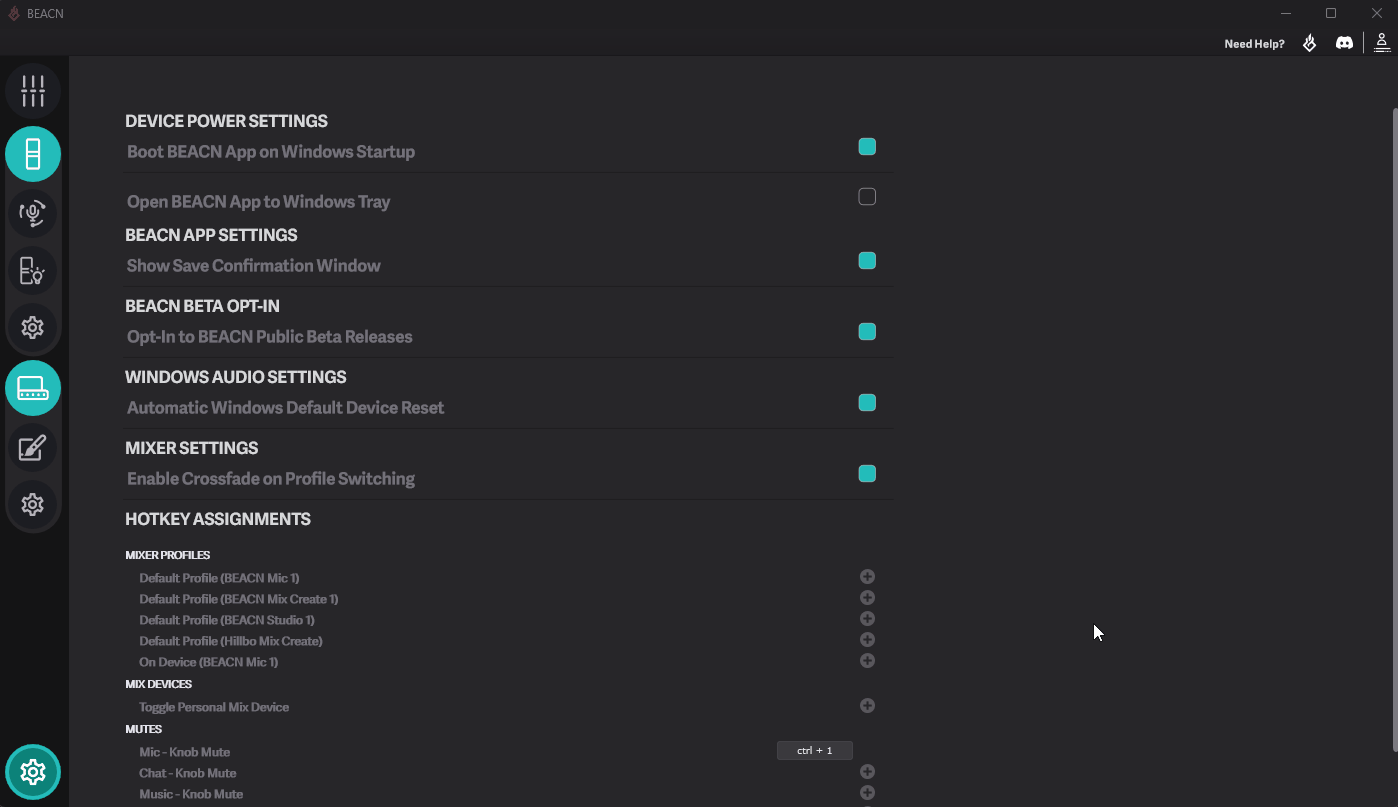Click the WINDOWS AUDIO SETTINGS heading
Screen dimensions: 1398x807
point(236,377)
